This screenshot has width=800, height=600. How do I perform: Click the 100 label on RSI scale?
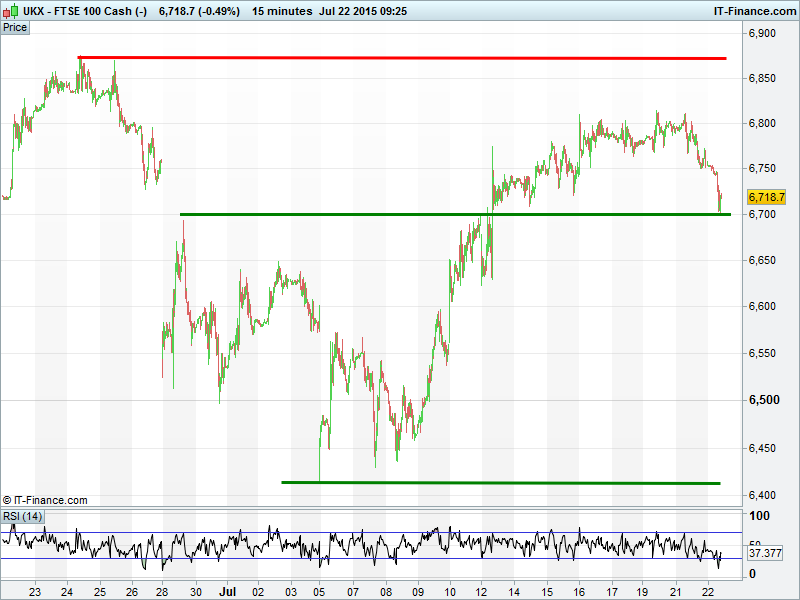point(758,517)
